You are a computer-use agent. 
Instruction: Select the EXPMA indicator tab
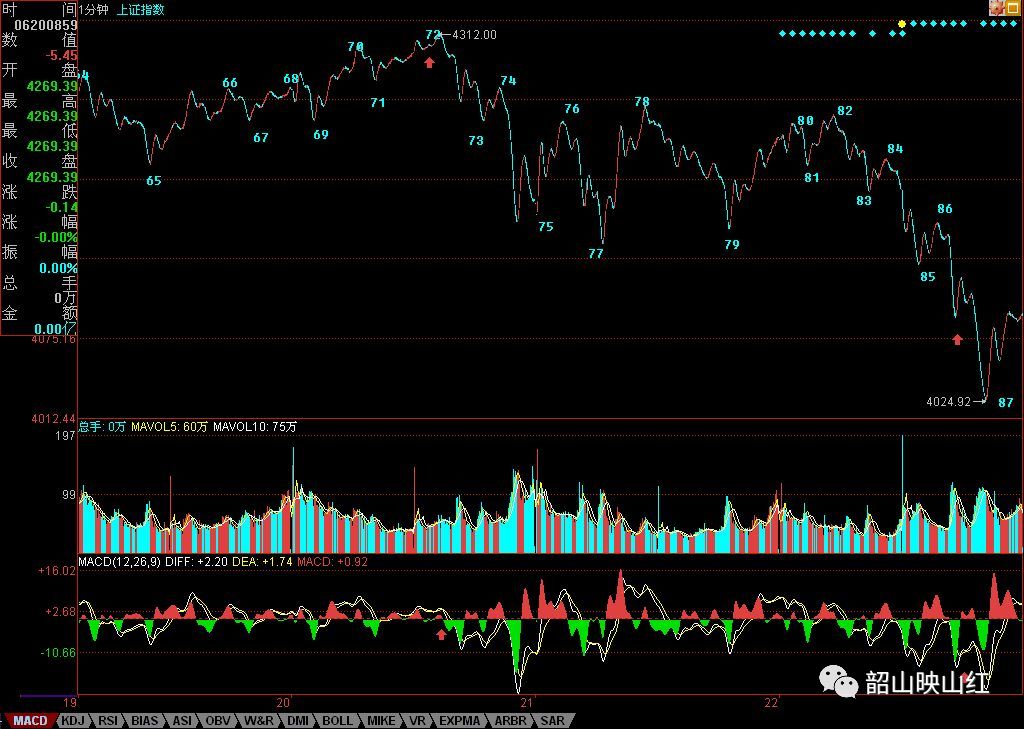click(460, 721)
